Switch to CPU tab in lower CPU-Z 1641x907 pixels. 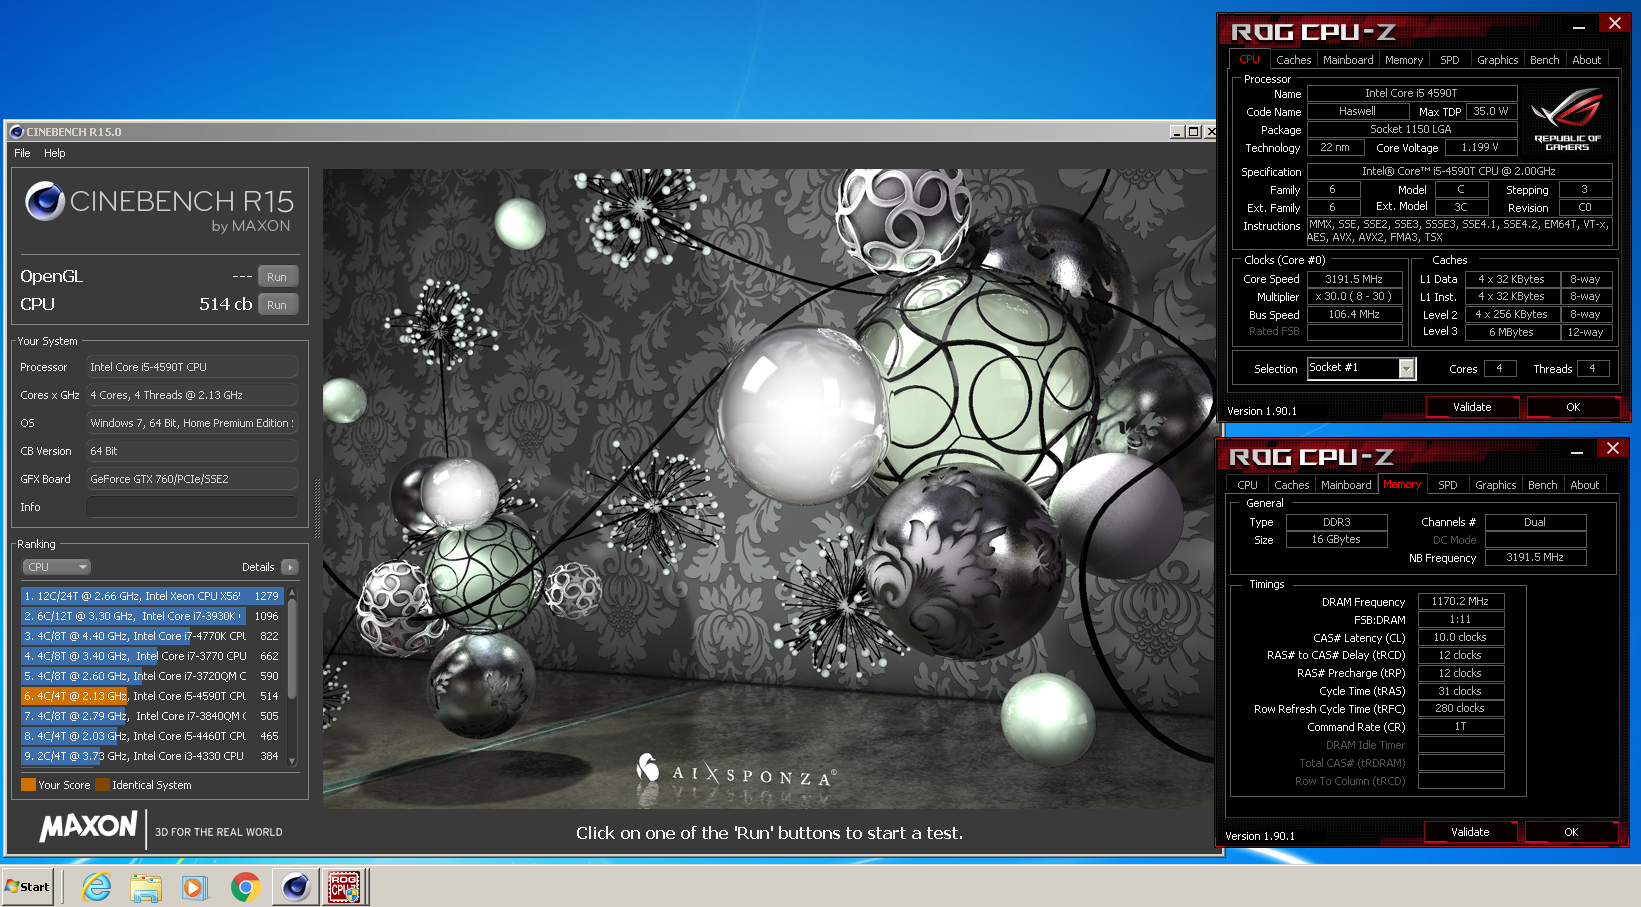[x=1247, y=485]
